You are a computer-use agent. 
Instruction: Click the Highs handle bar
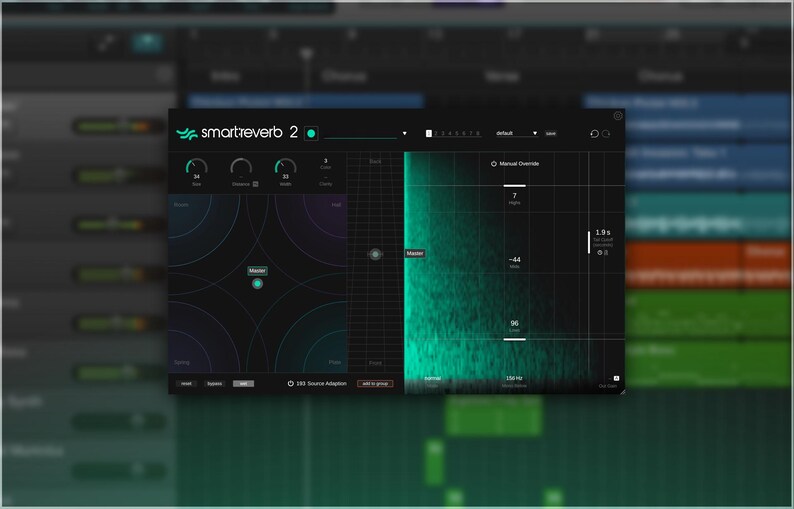click(x=514, y=186)
